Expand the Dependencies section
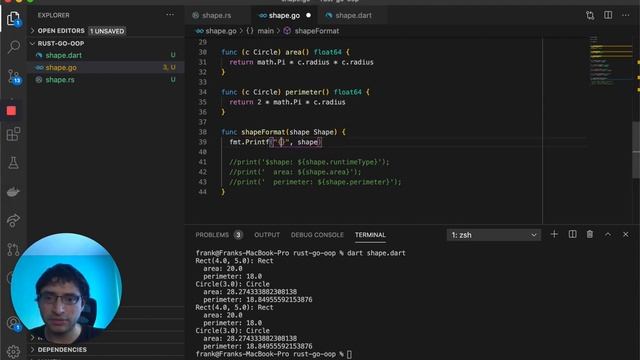The height and width of the screenshot is (360, 640). tap(62, 350)
